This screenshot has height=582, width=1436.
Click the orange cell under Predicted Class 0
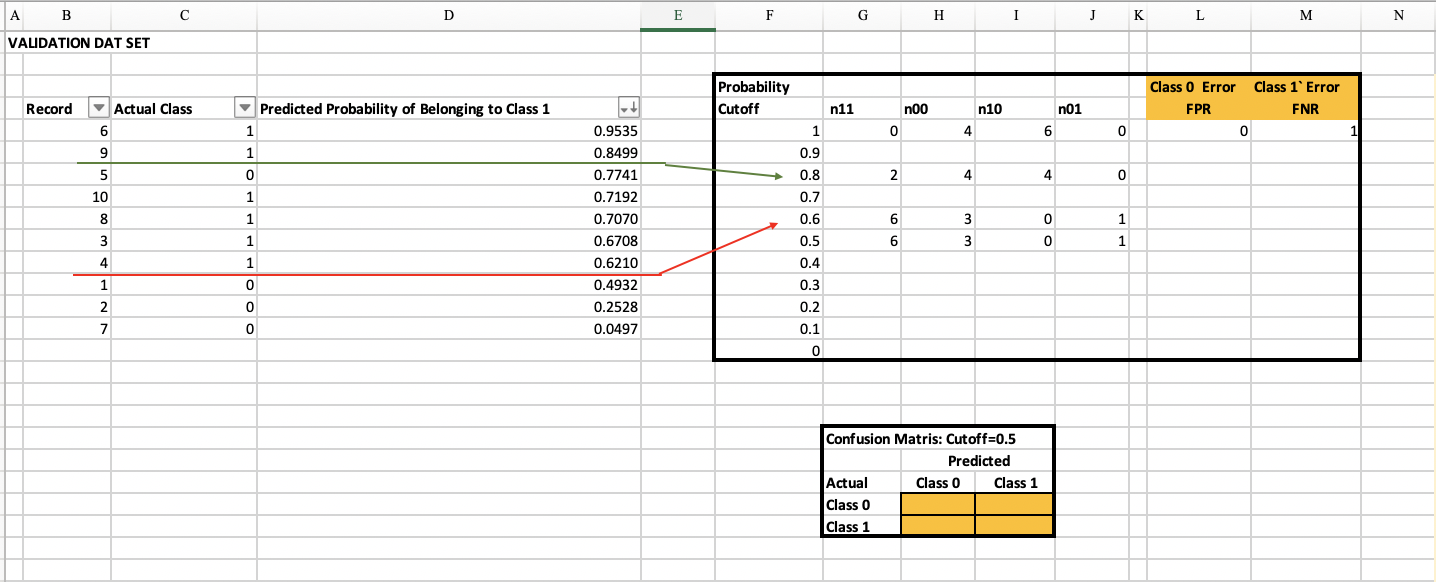click(937, 504)
